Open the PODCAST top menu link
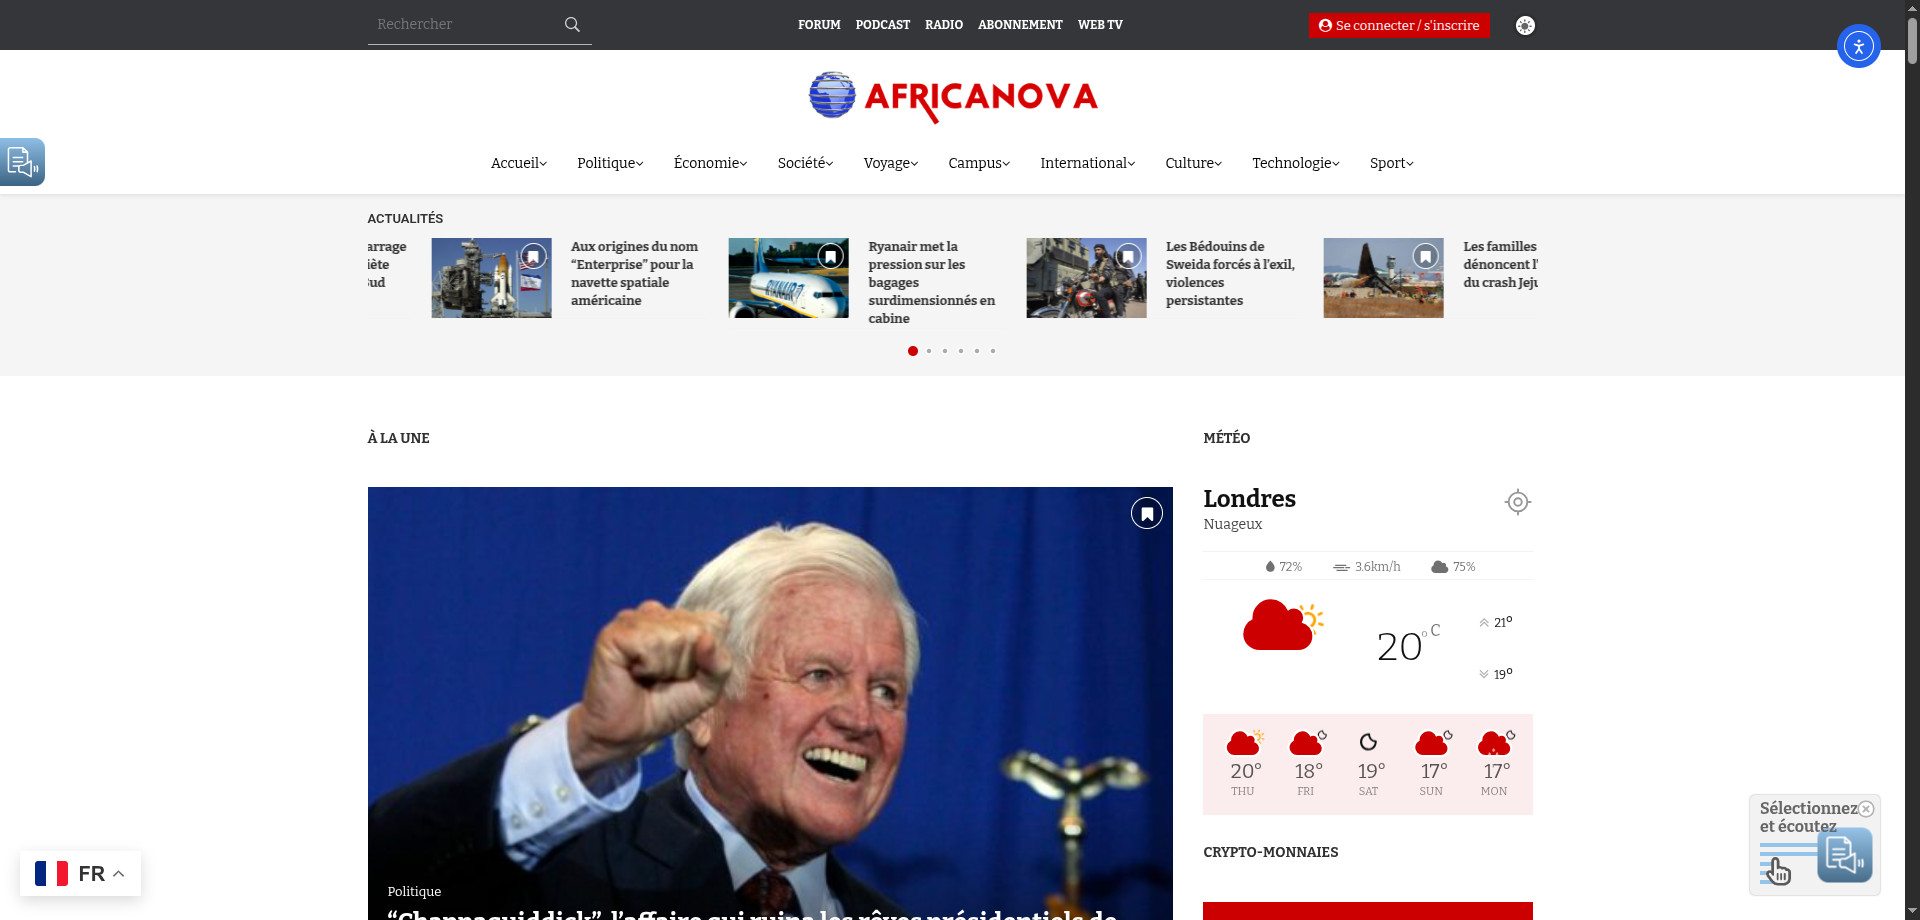The width and height of the screenshot is (1920, 920). tap(882, 25)
